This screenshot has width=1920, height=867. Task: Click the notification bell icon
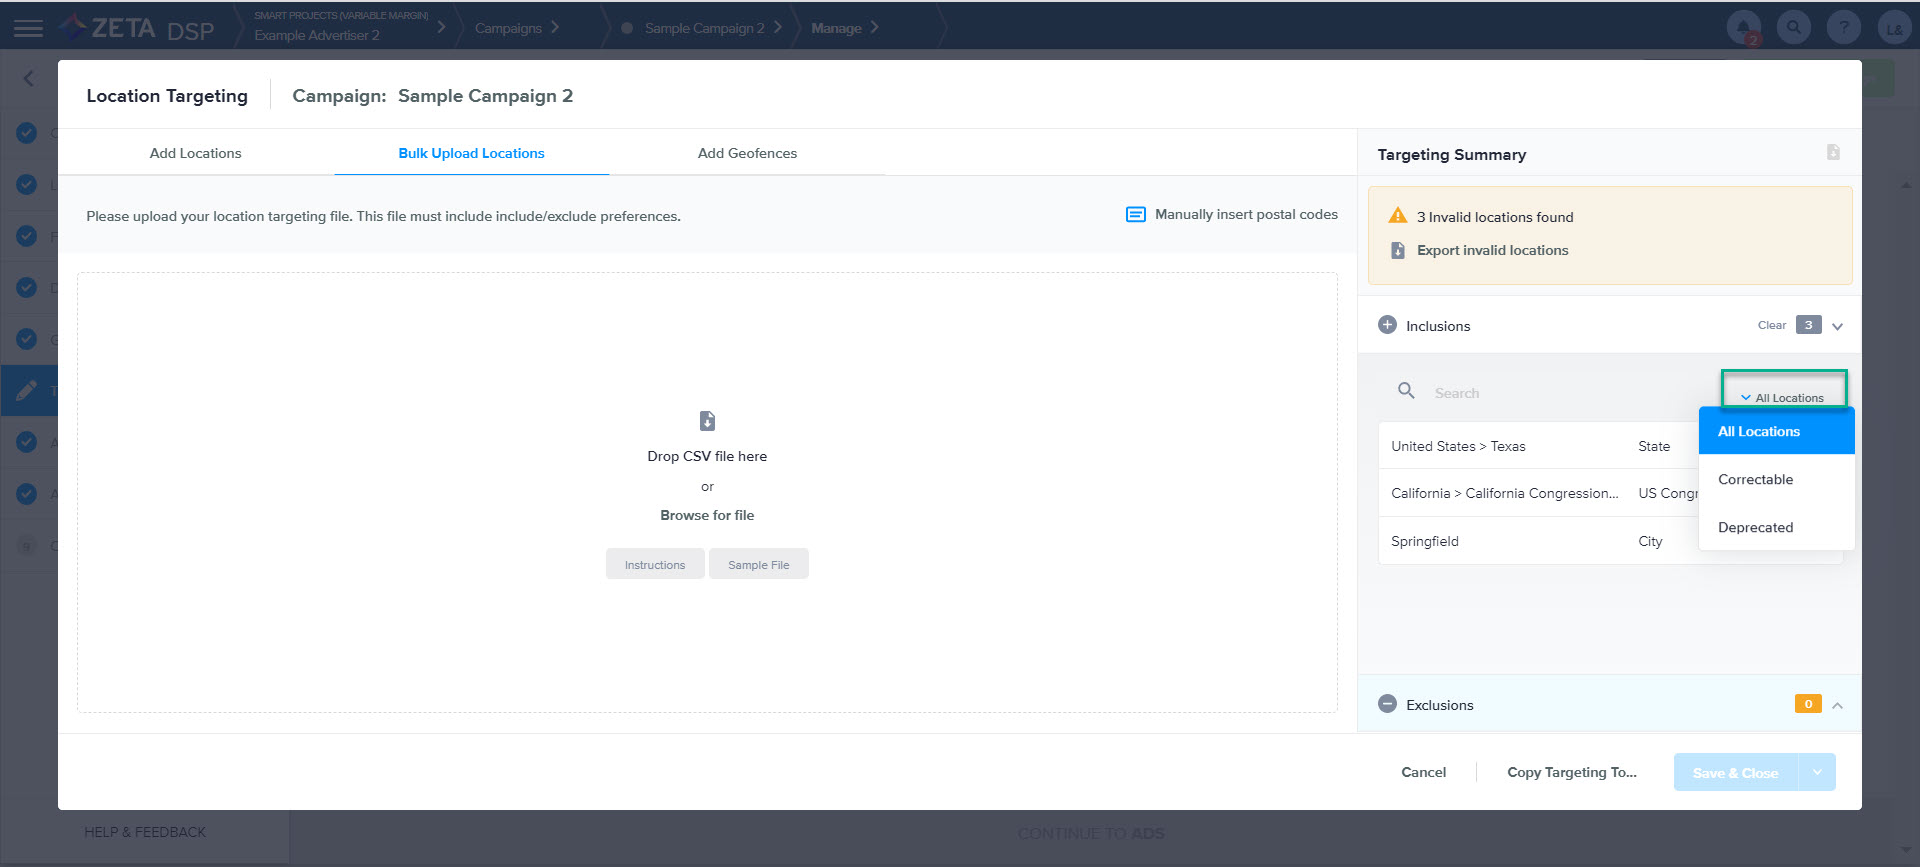tap(1743, 28)
